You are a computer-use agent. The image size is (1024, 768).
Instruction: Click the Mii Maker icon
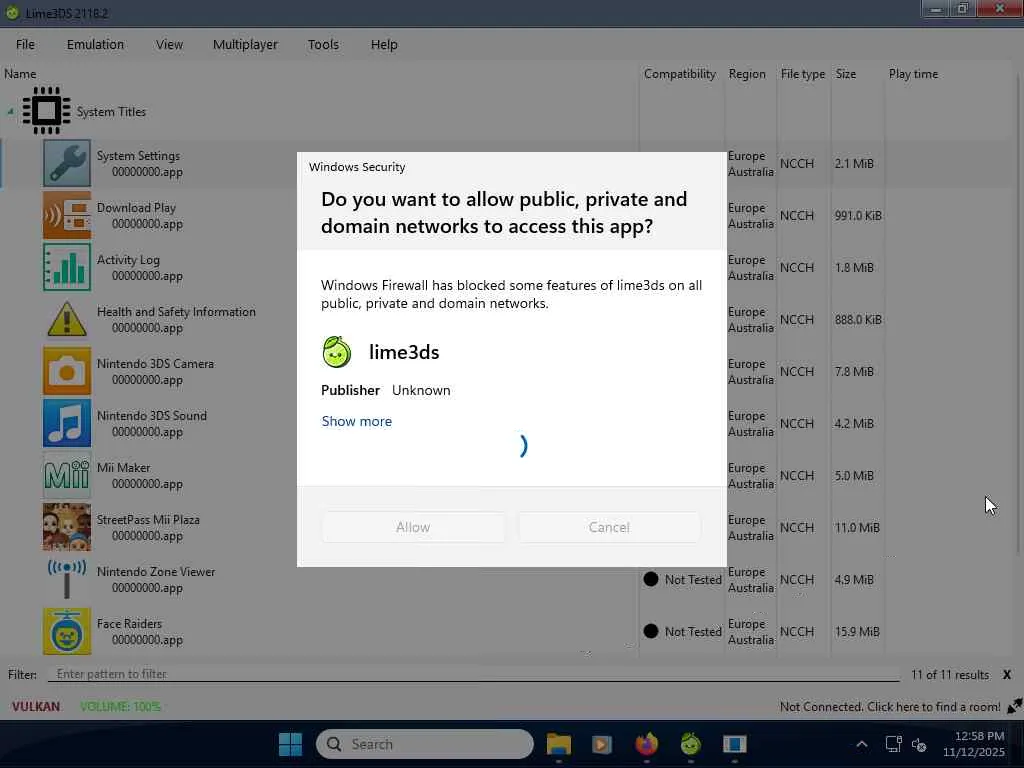(67, 475)
